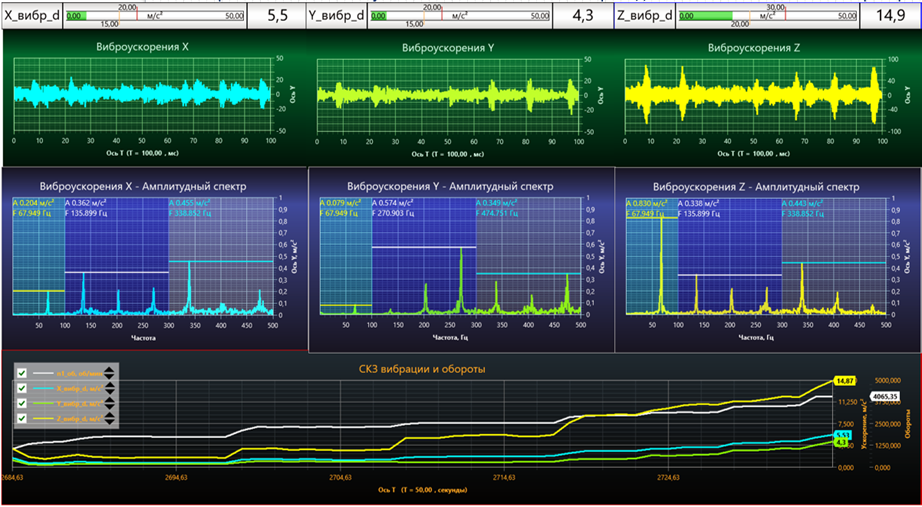
Task: Click the 'Виброускорения Y - Амплитудный спектр' title
Action: pos(449,186)
